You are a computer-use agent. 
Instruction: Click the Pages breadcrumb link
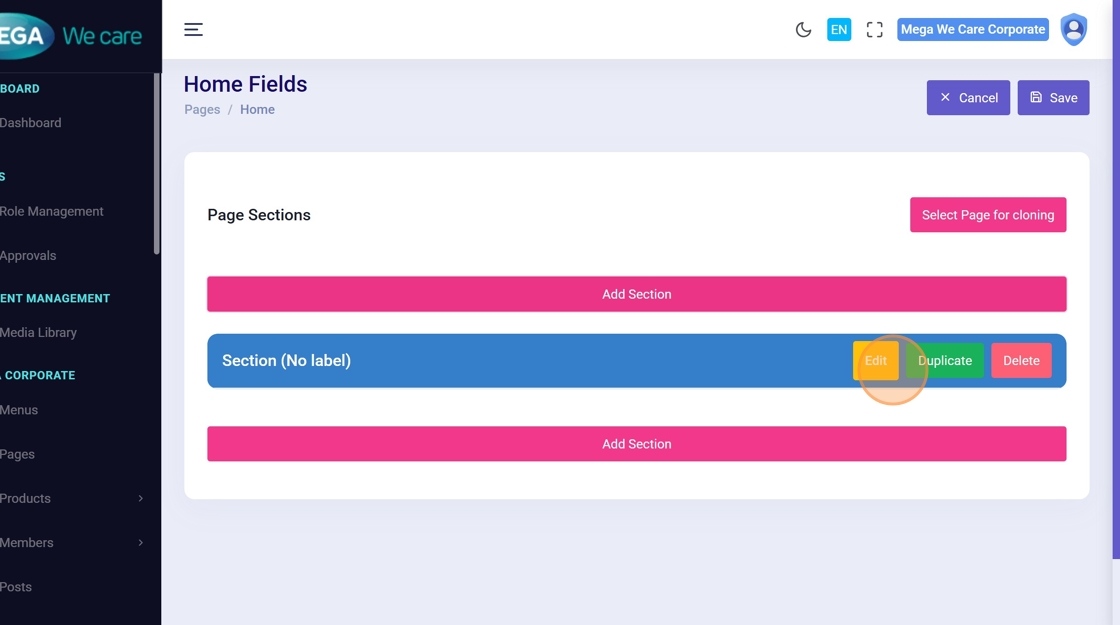point(202,110)
